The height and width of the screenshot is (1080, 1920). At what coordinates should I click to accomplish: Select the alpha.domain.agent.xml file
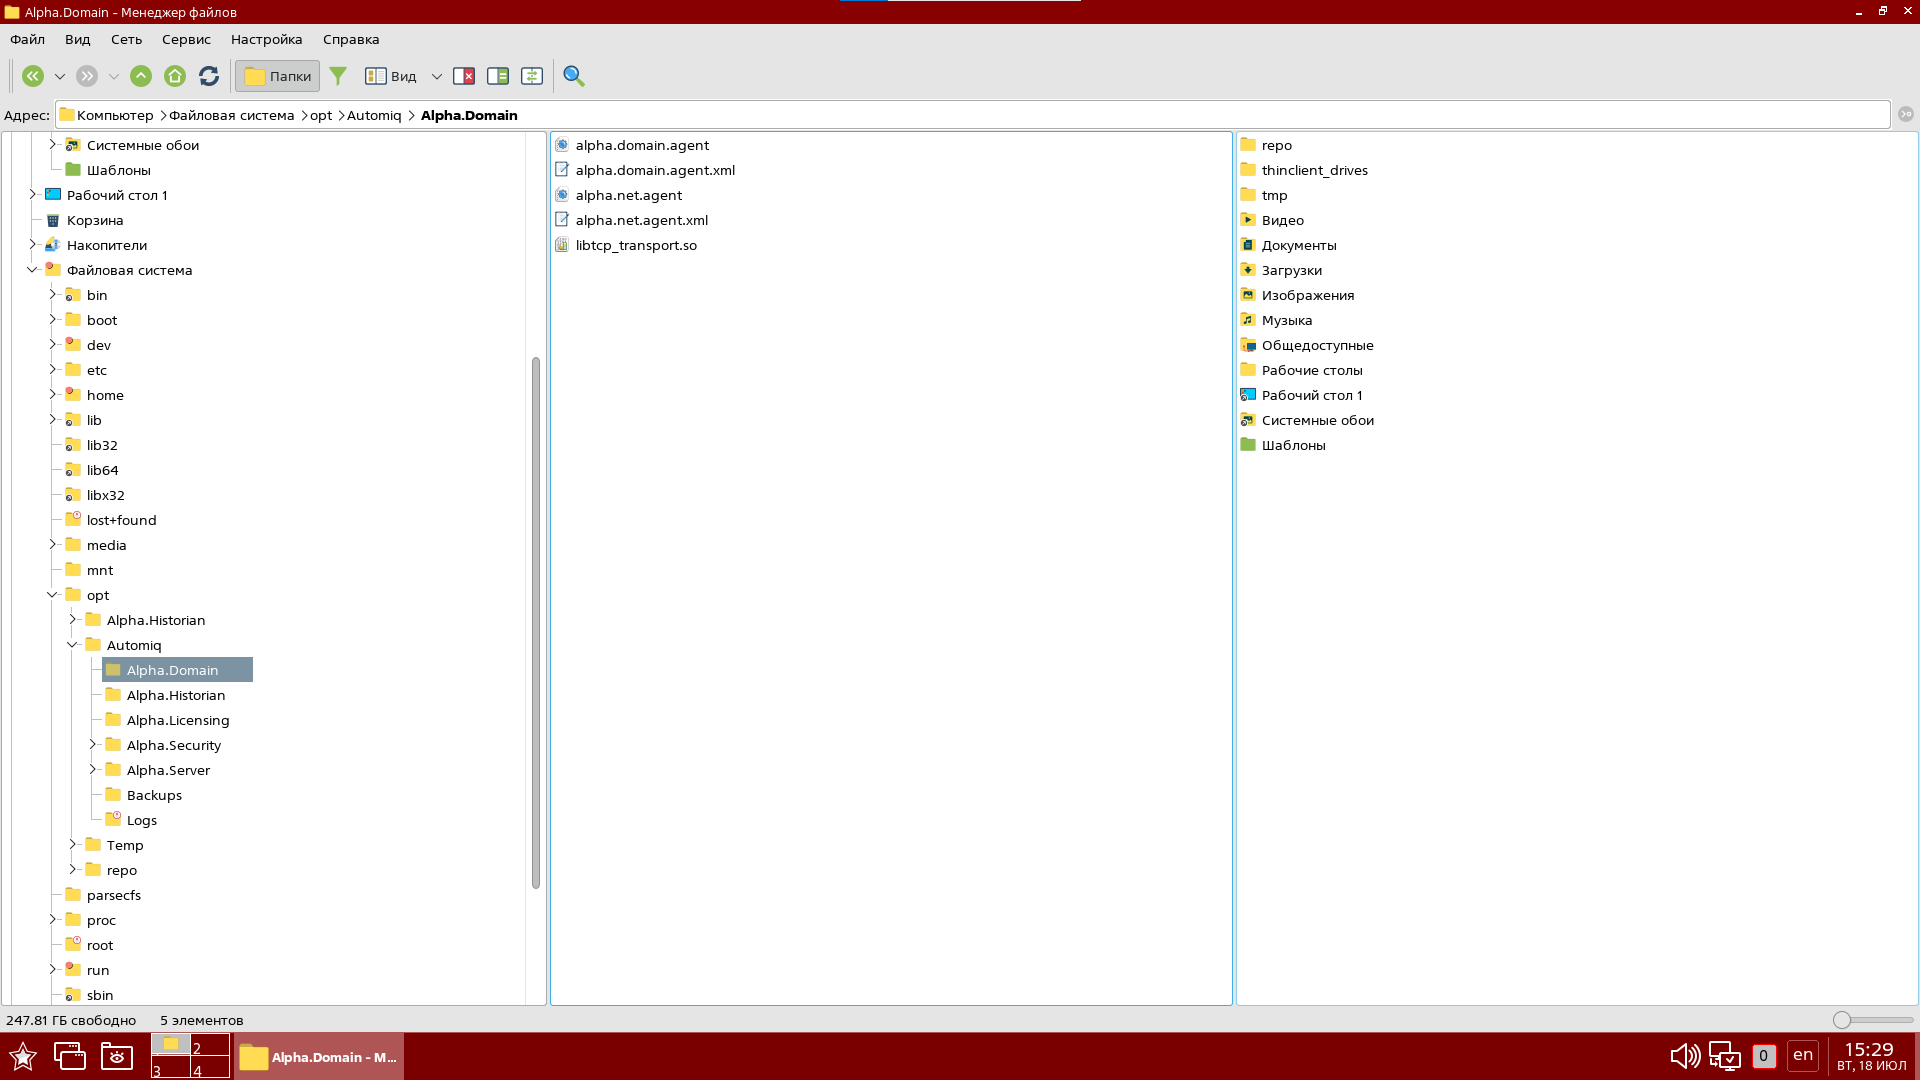point(645,170)
